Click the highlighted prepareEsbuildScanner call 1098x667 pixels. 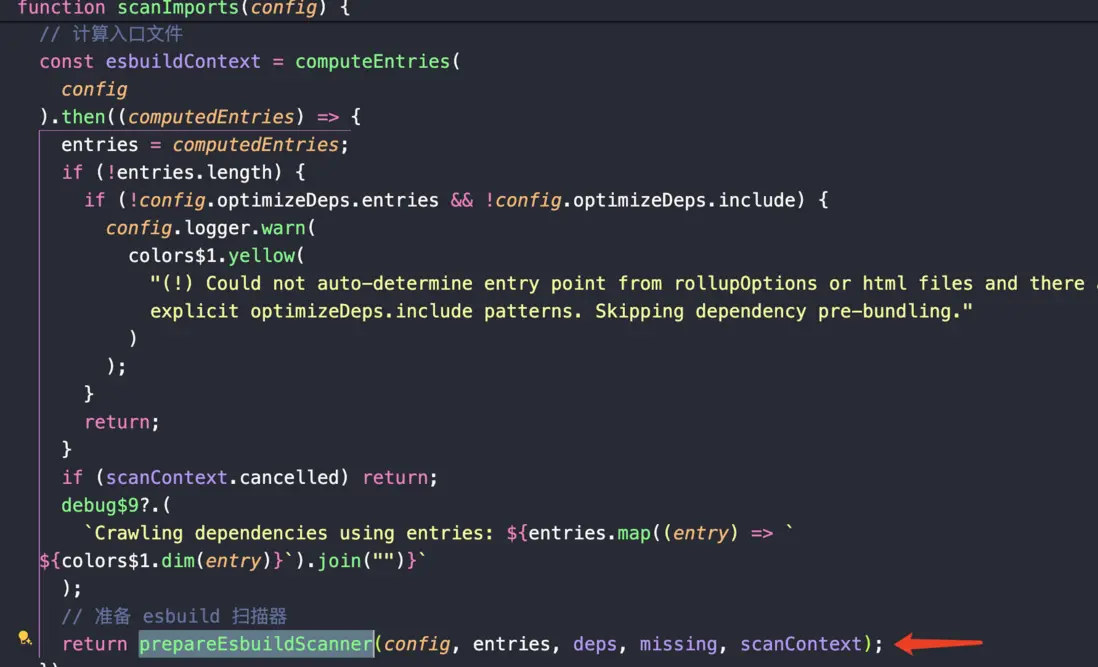[256, 644]
